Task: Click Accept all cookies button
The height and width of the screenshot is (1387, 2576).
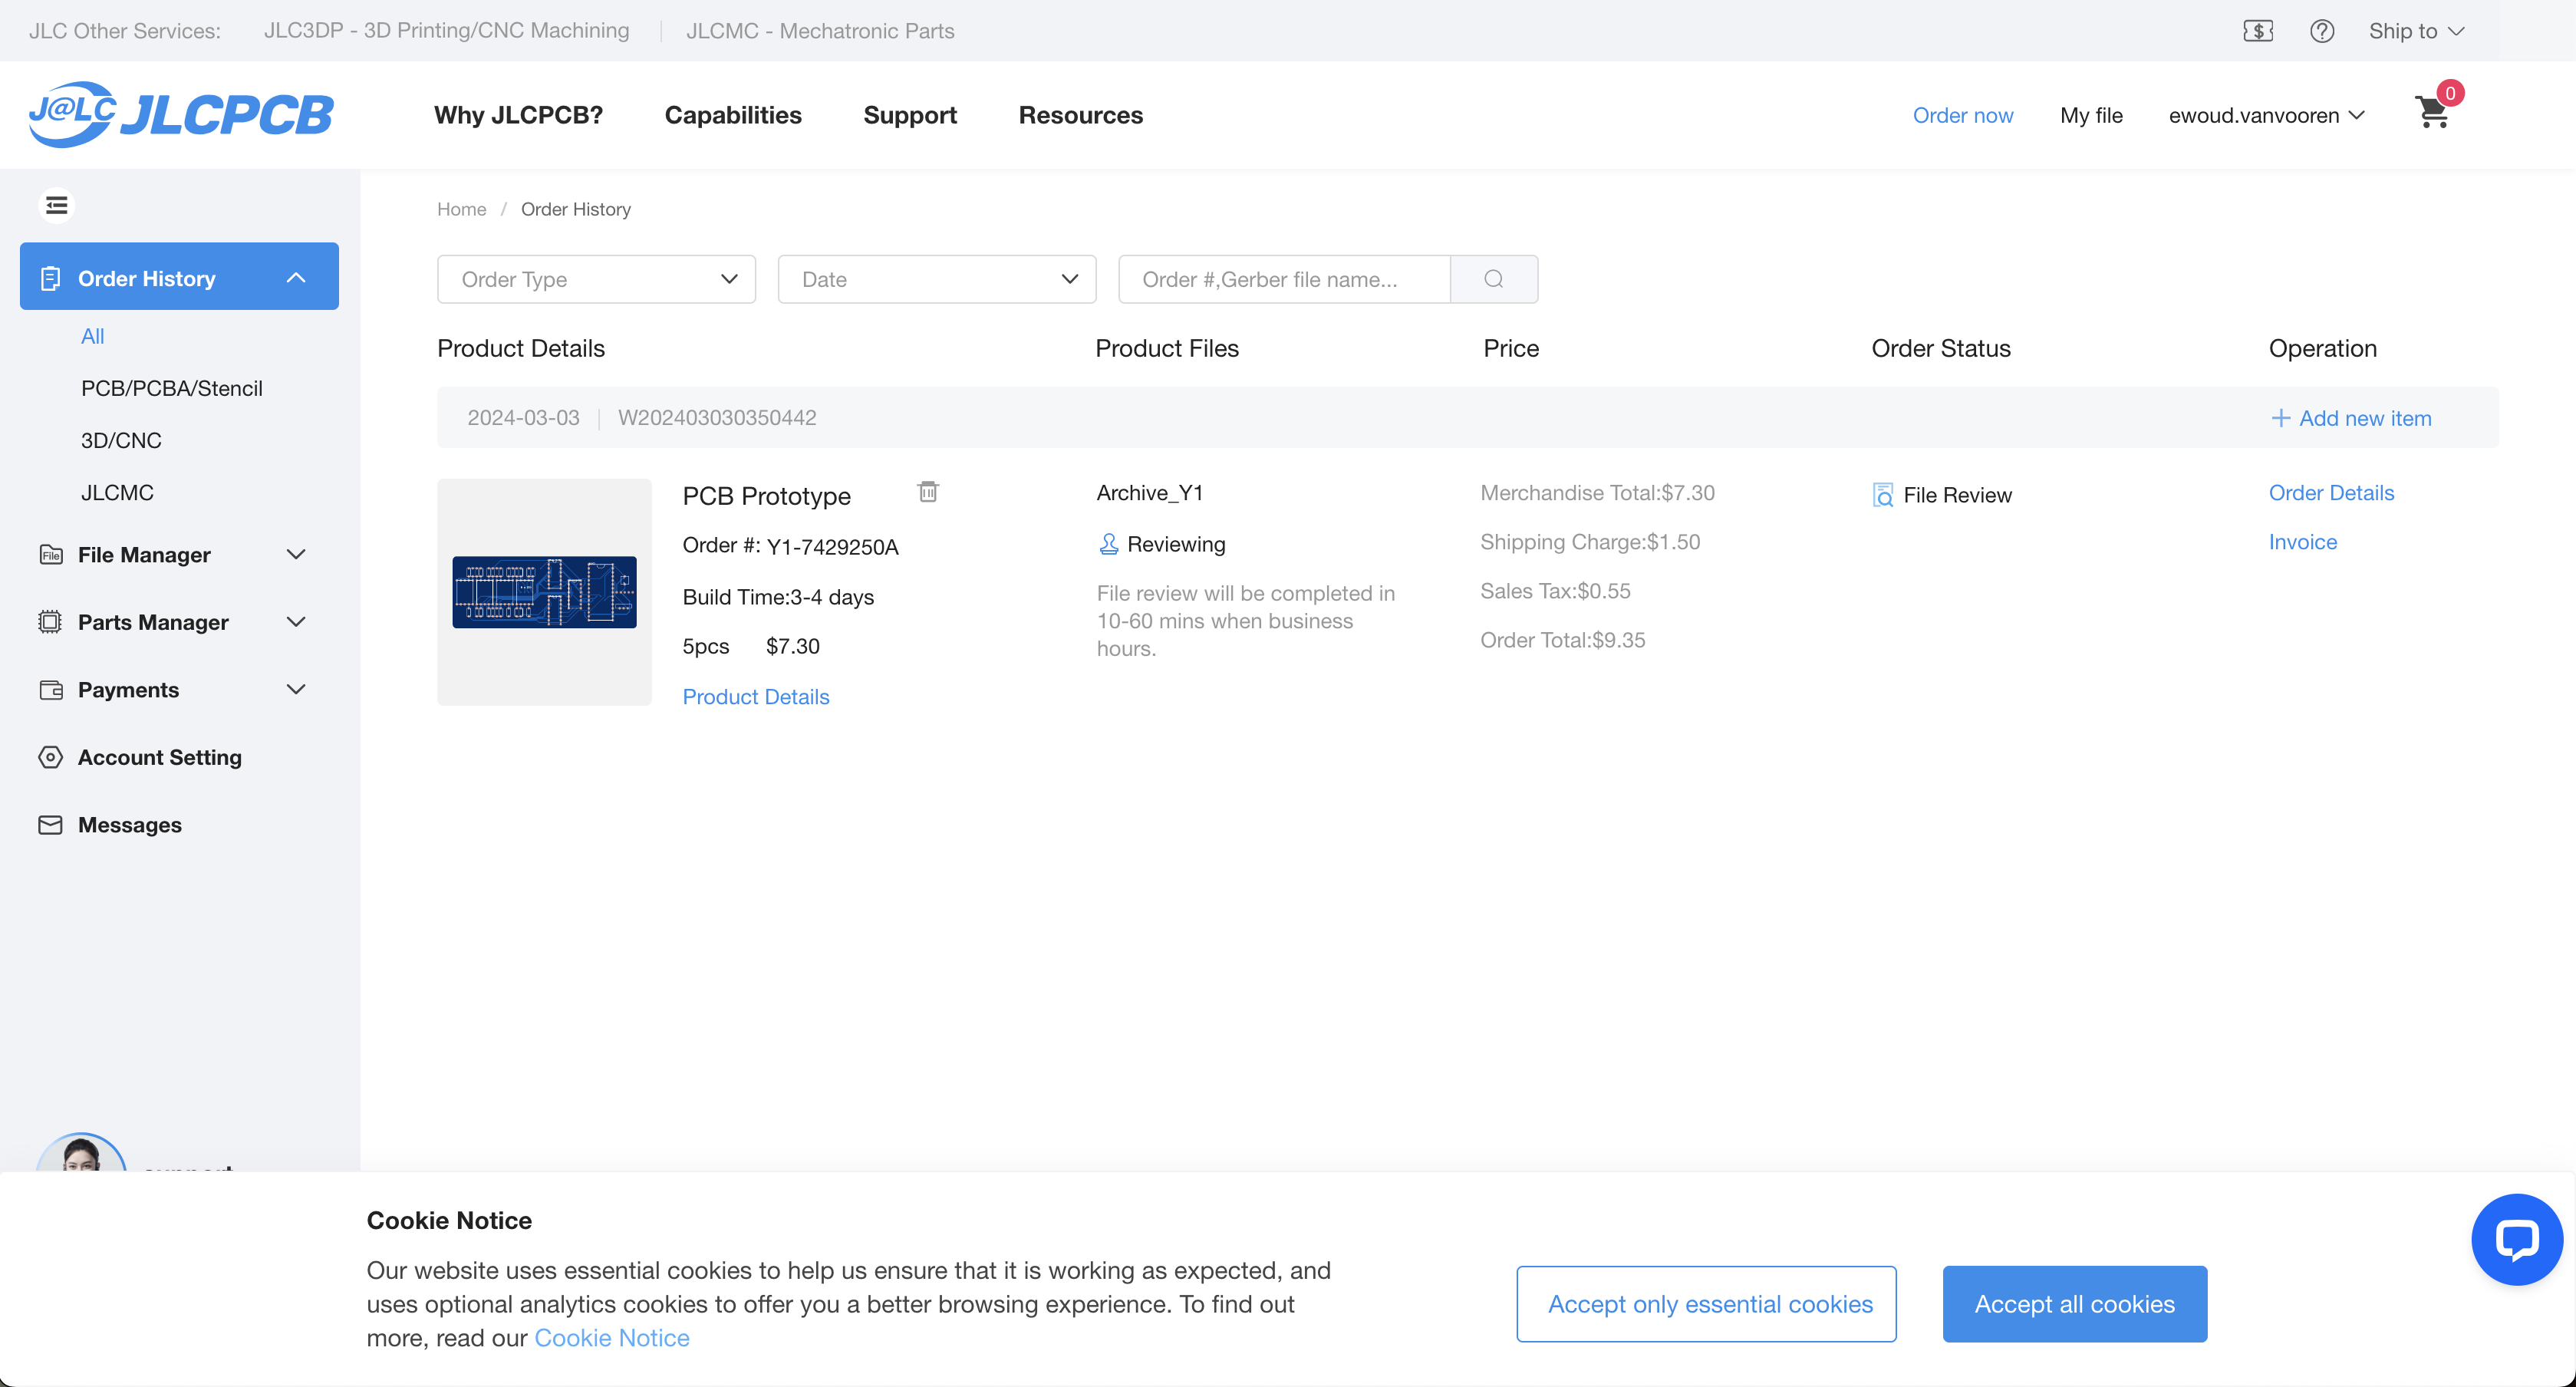Action: pyautogui.click(x=2073, y=1304)
